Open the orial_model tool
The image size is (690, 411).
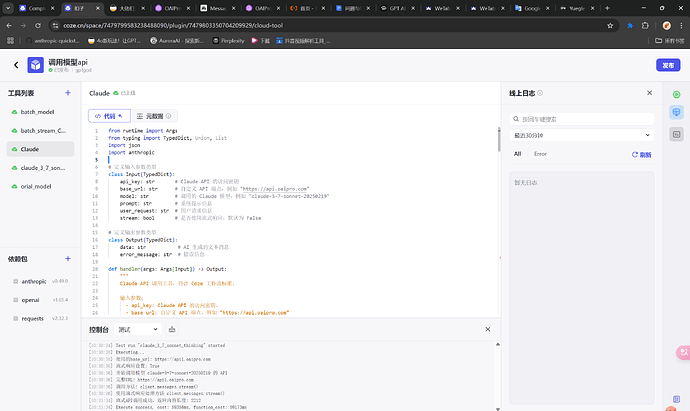click(40, 187)
